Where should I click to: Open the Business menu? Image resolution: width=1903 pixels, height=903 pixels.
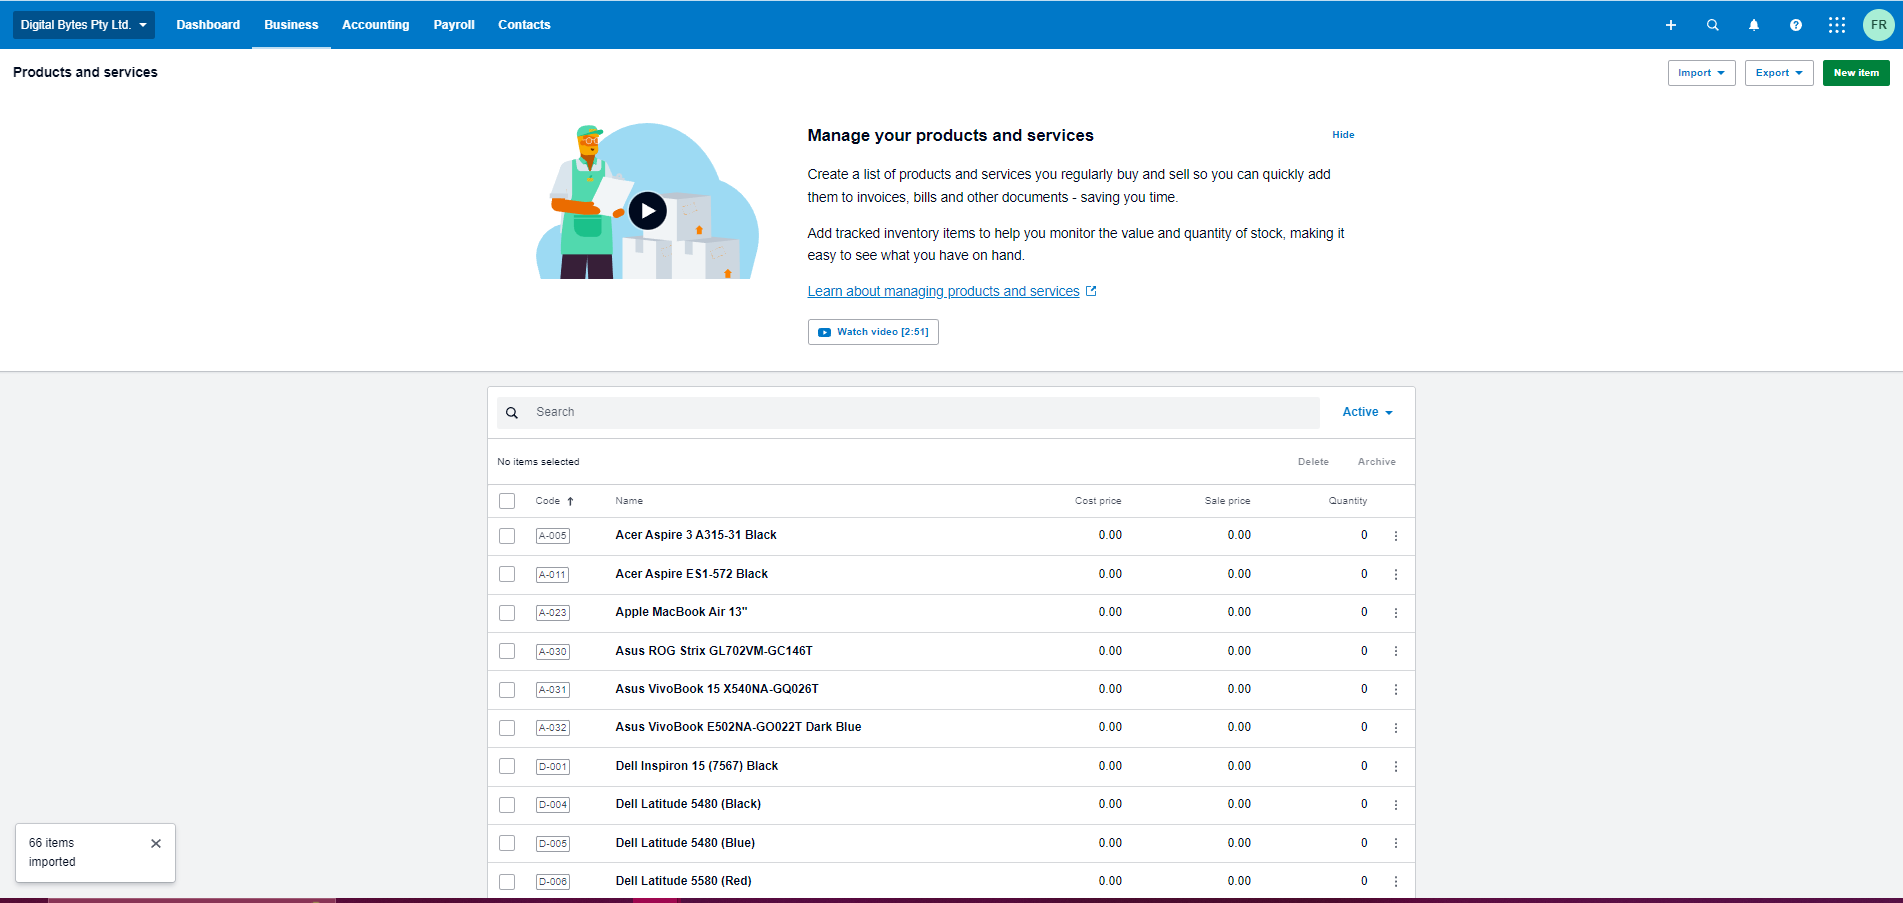291,25
